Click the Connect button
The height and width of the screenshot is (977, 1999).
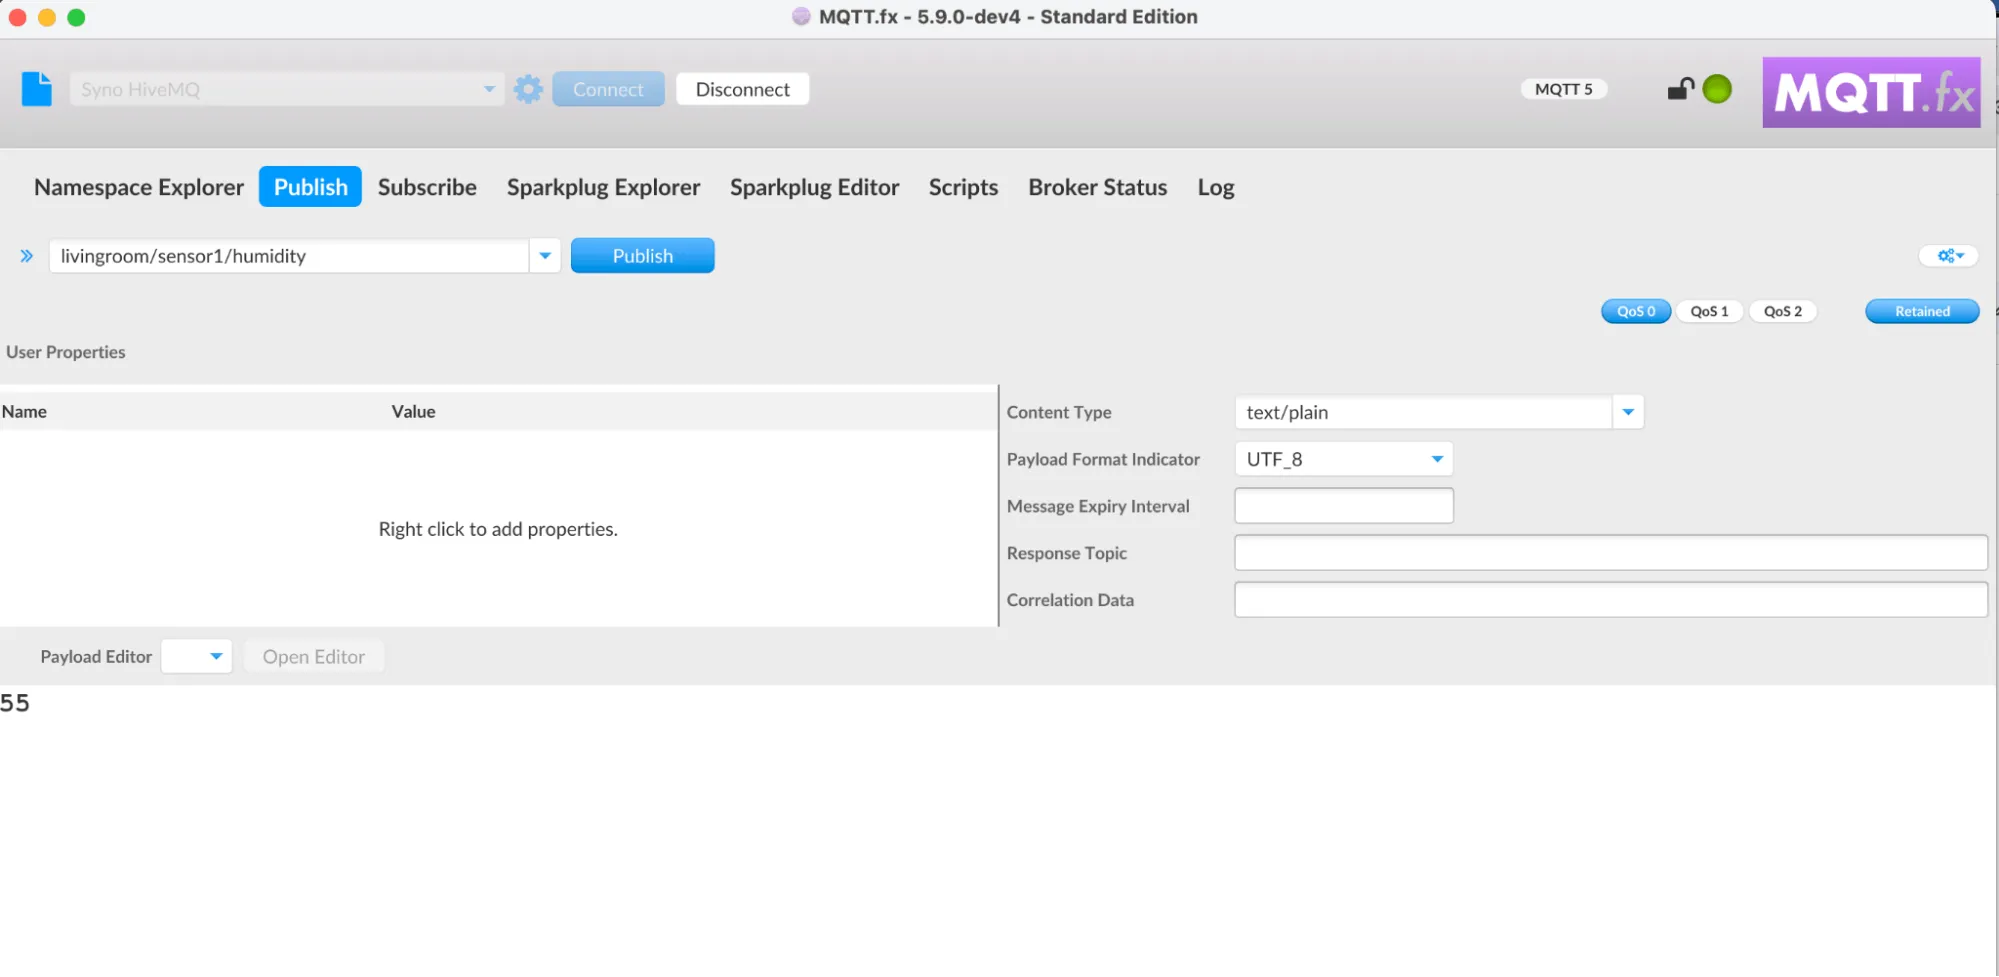pyautogui.click(x=608, y=89)
